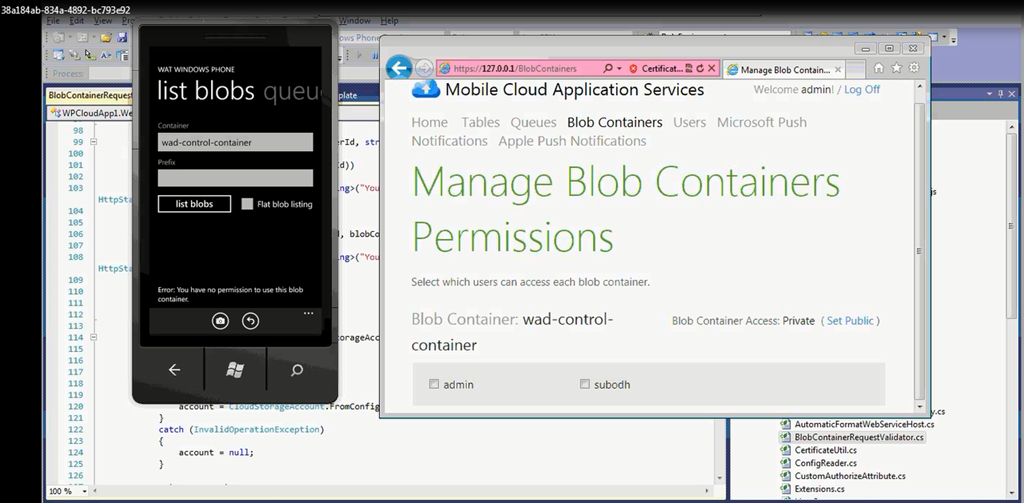
Task: Check the admin user checkbox
Action: 434,384
